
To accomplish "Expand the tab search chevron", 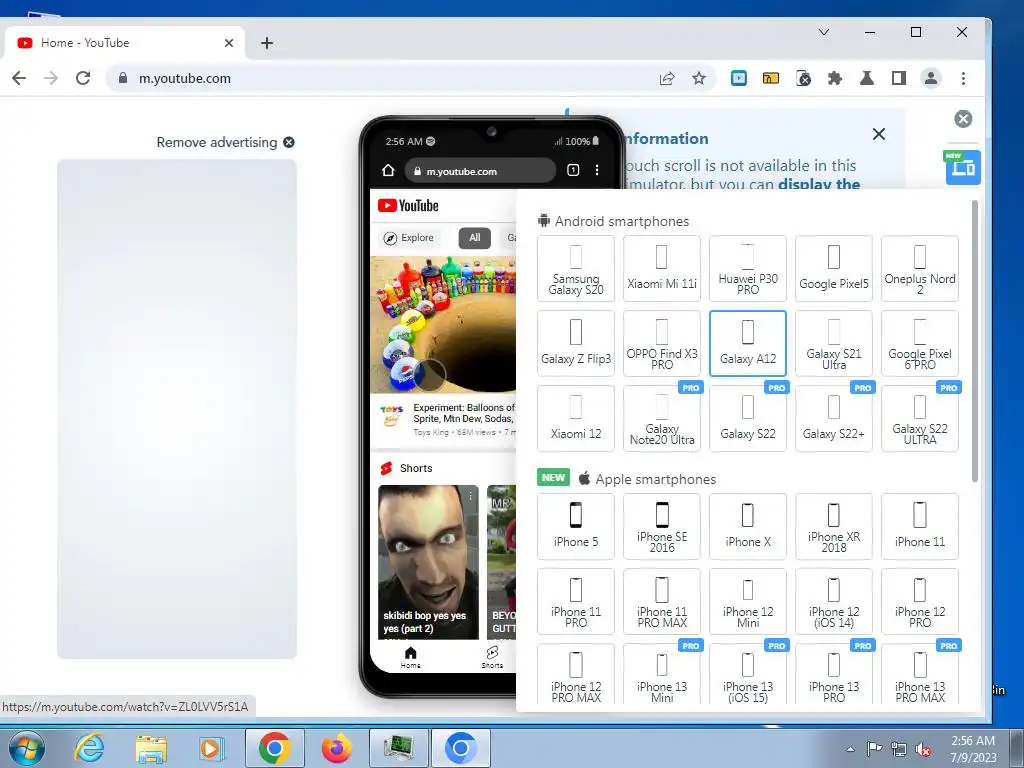I will (824, 32).
